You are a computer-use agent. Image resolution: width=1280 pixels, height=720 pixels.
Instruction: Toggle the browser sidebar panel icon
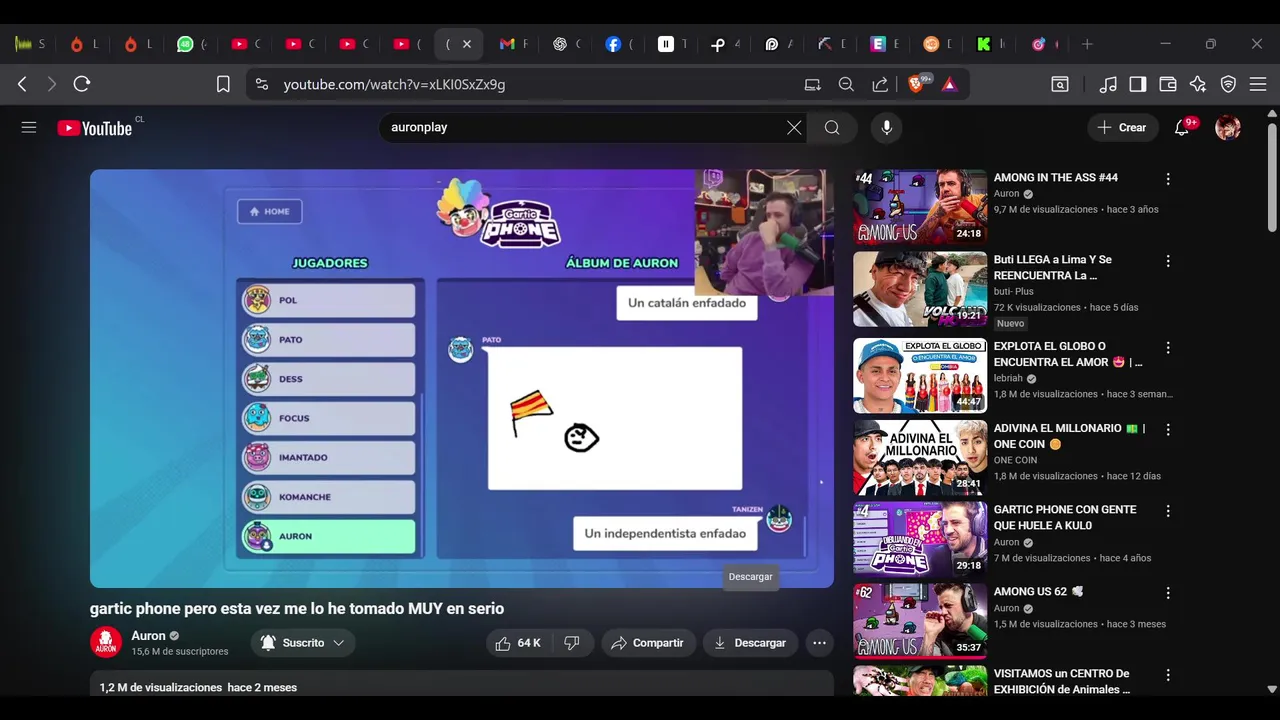pyautogui.click(x=1138, y=84)
